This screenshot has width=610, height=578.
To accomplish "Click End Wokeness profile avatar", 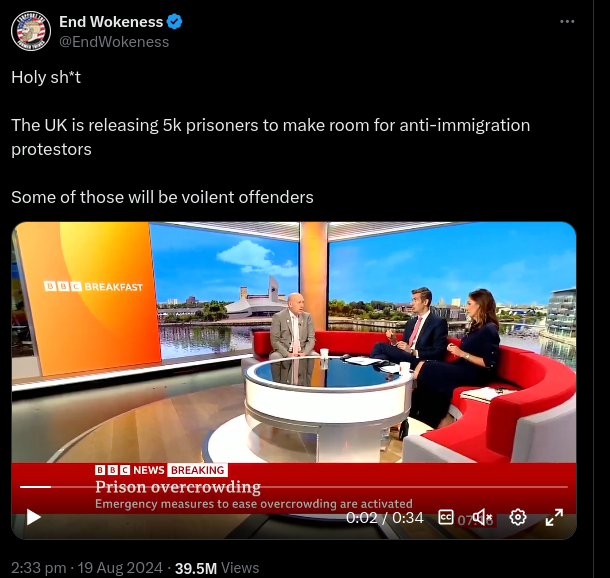I will 31,31.
